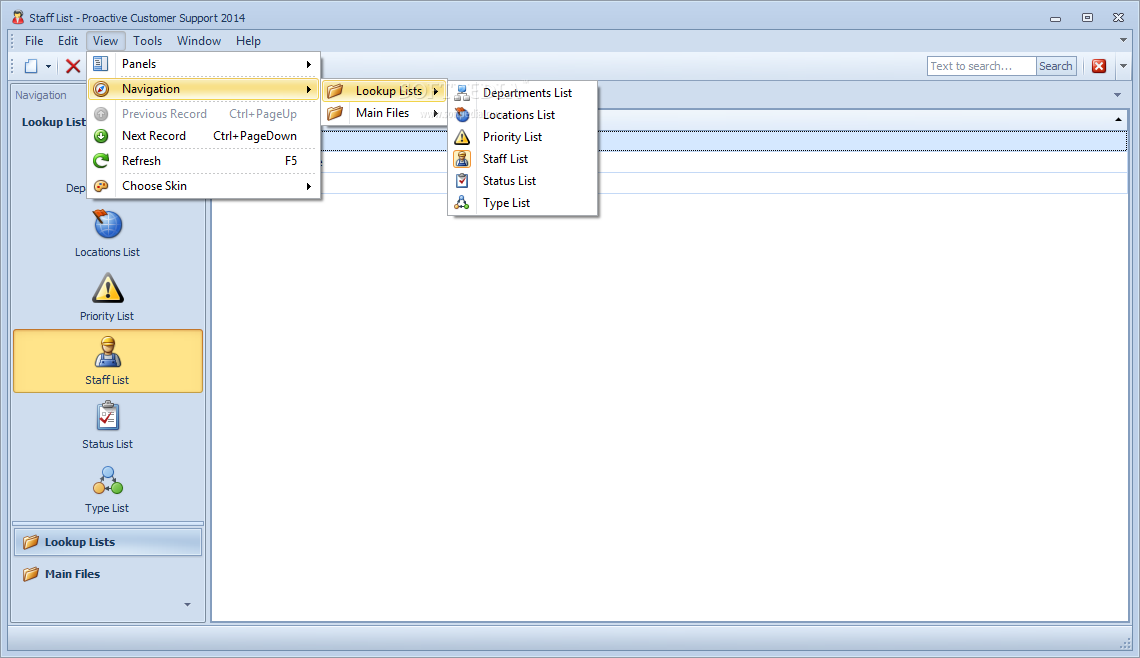1140x658 pixels.
Task: Maximize the application window
Action: pyautogui.click(x=1088, y=17)
